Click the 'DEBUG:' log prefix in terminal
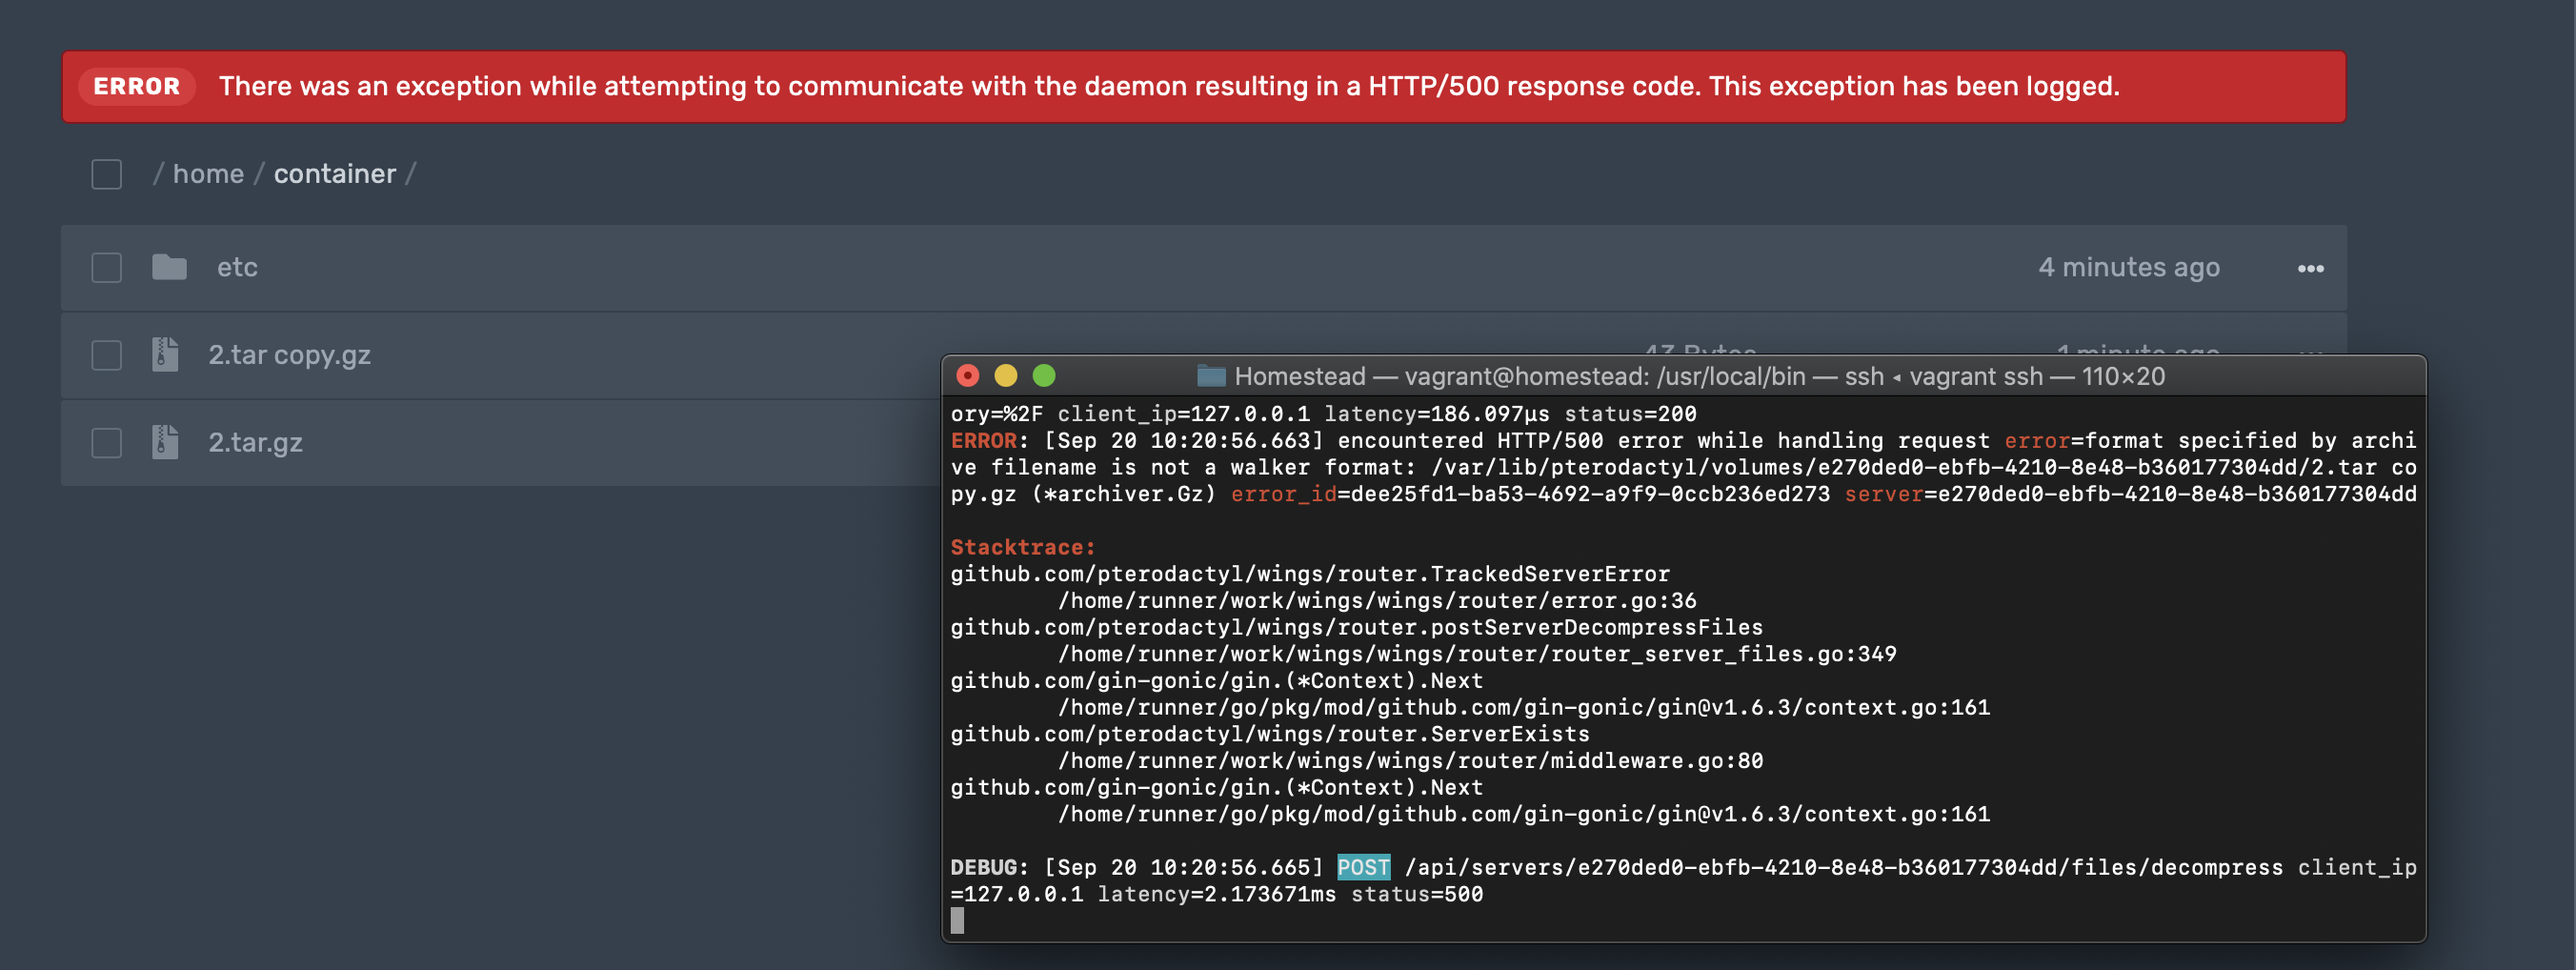The height and width of the screenshot is (970, 2576). [989, 867]
